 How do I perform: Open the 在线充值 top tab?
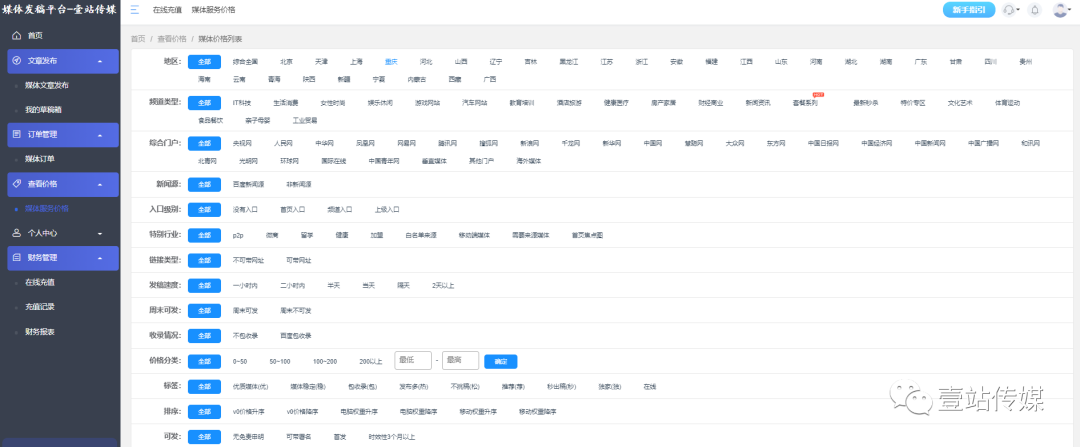167,10
